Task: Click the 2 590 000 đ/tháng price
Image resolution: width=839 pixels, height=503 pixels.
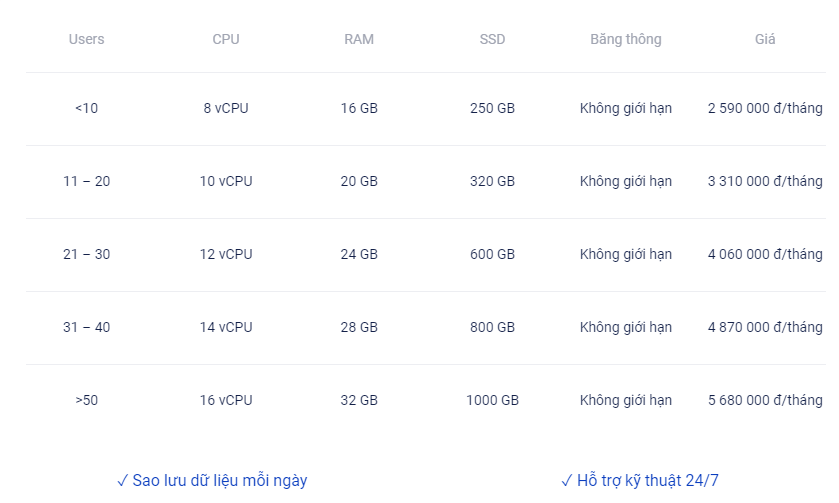Action: tap(765, 108)
